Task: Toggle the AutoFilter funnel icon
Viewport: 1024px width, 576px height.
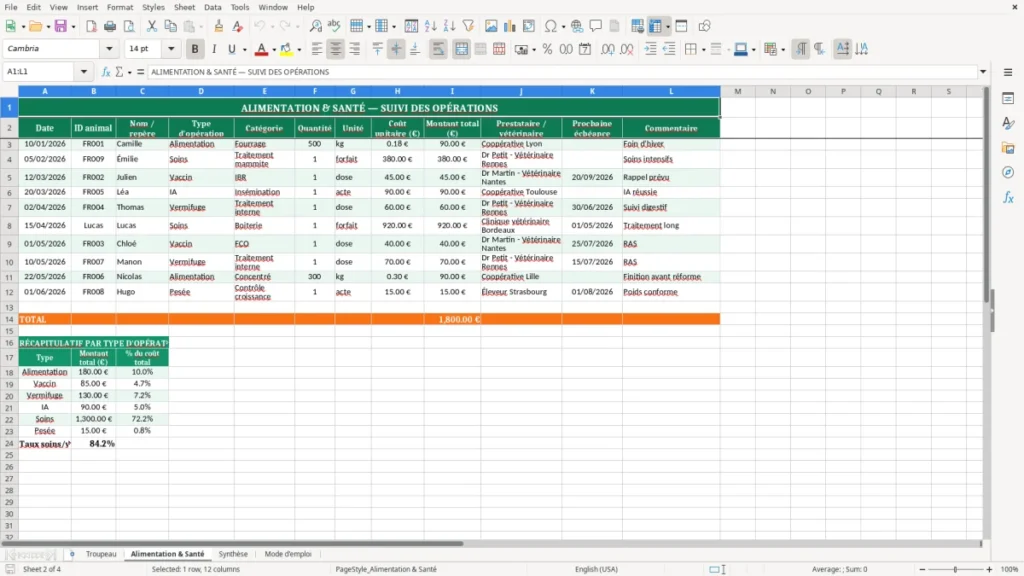Action: 468,26
